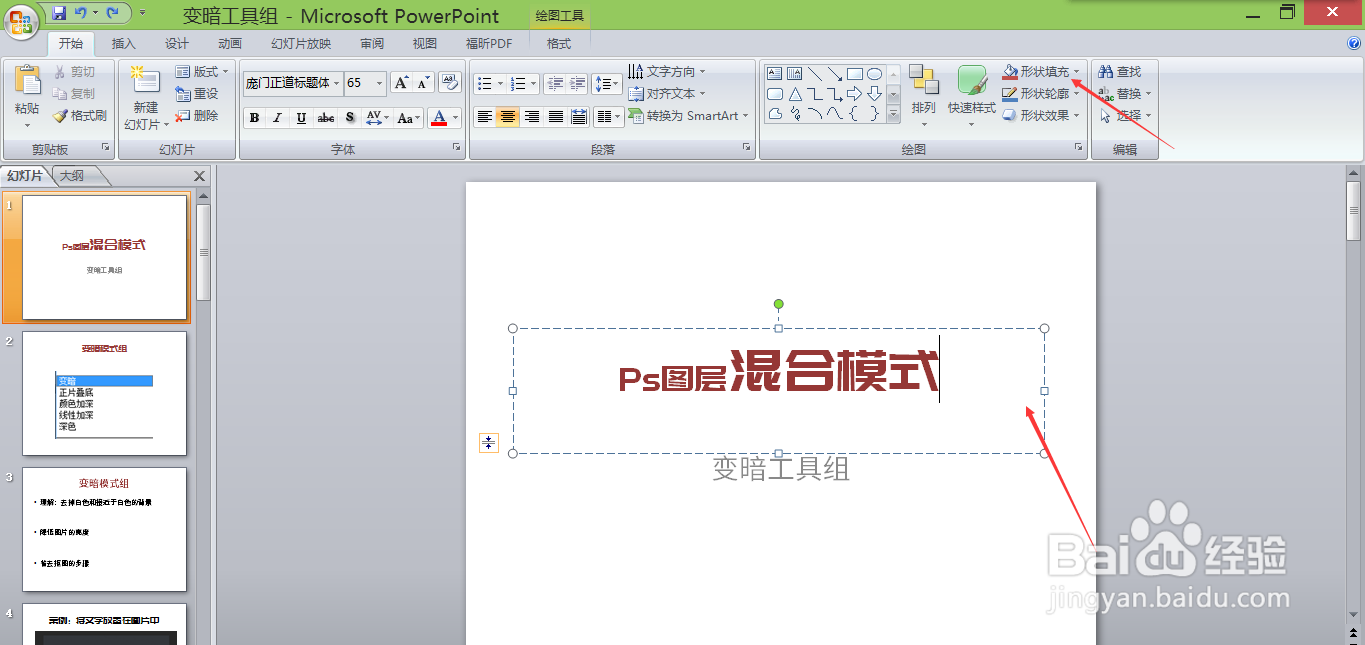The image size is (1365, 645).
Task: Toggle bold formatting
Action: click(x=254, y=117)
